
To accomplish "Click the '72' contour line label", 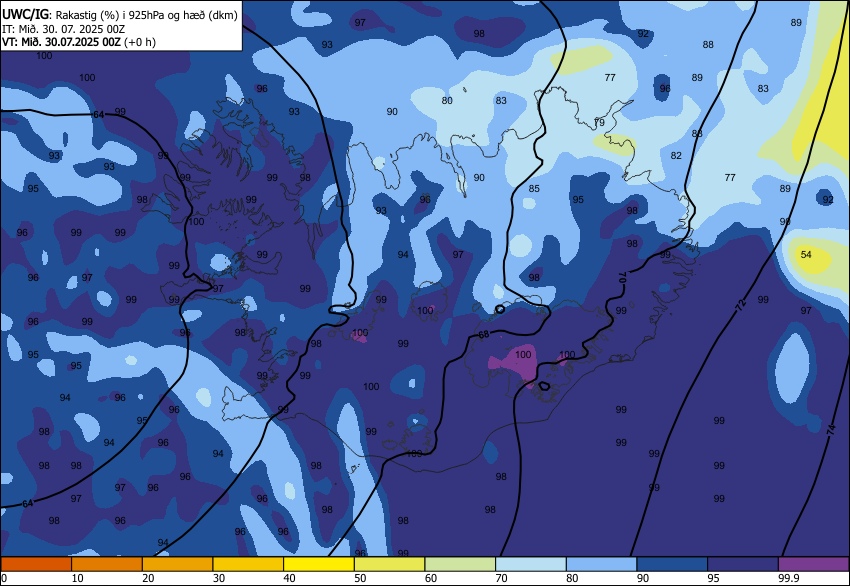I will click(740, 304).
